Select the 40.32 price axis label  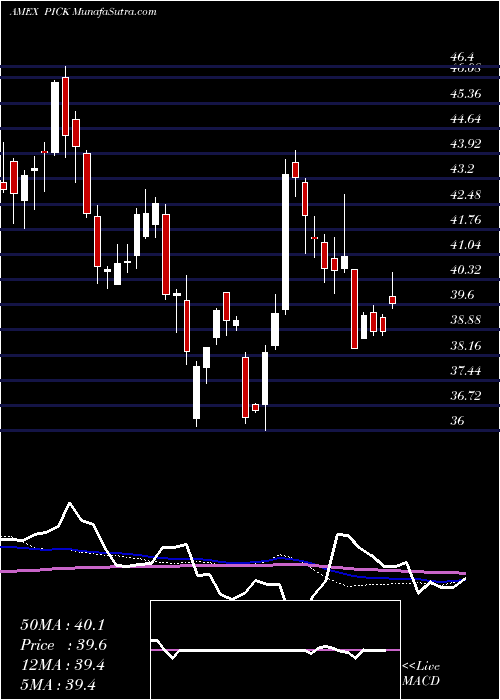467,270
